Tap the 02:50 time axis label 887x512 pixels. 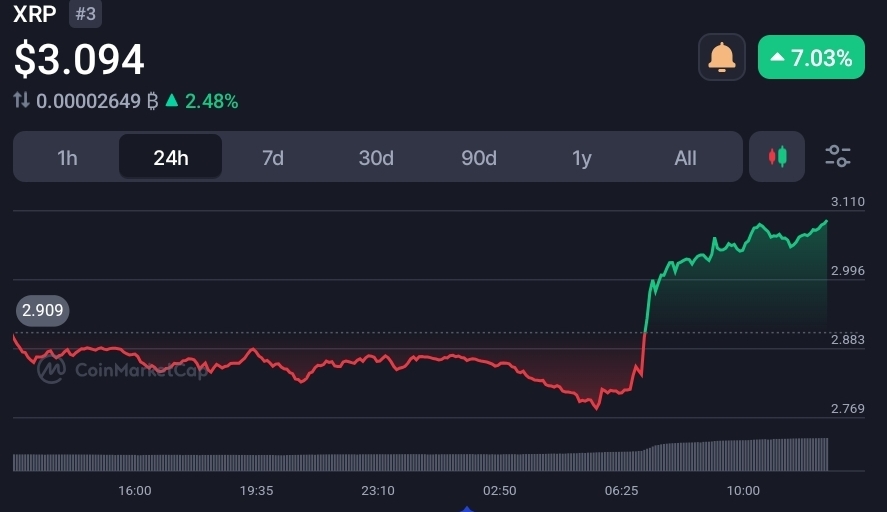coord(500,491)
